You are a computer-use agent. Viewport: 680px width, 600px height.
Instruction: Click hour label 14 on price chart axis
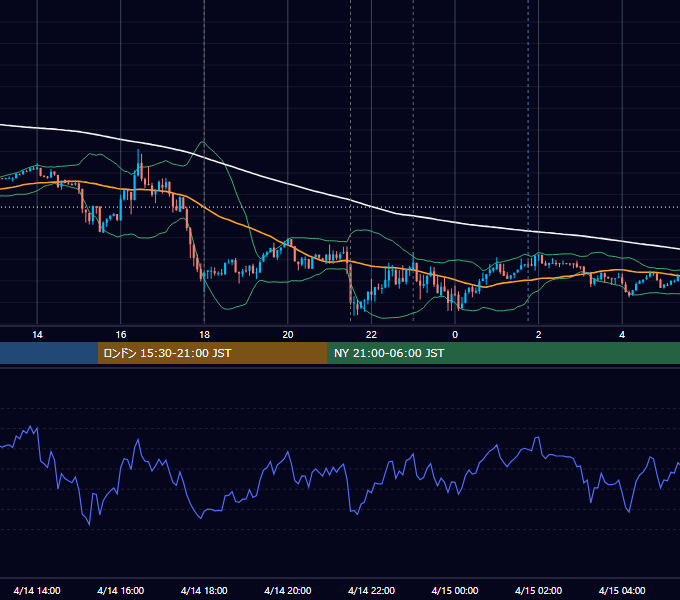[37, 335]
